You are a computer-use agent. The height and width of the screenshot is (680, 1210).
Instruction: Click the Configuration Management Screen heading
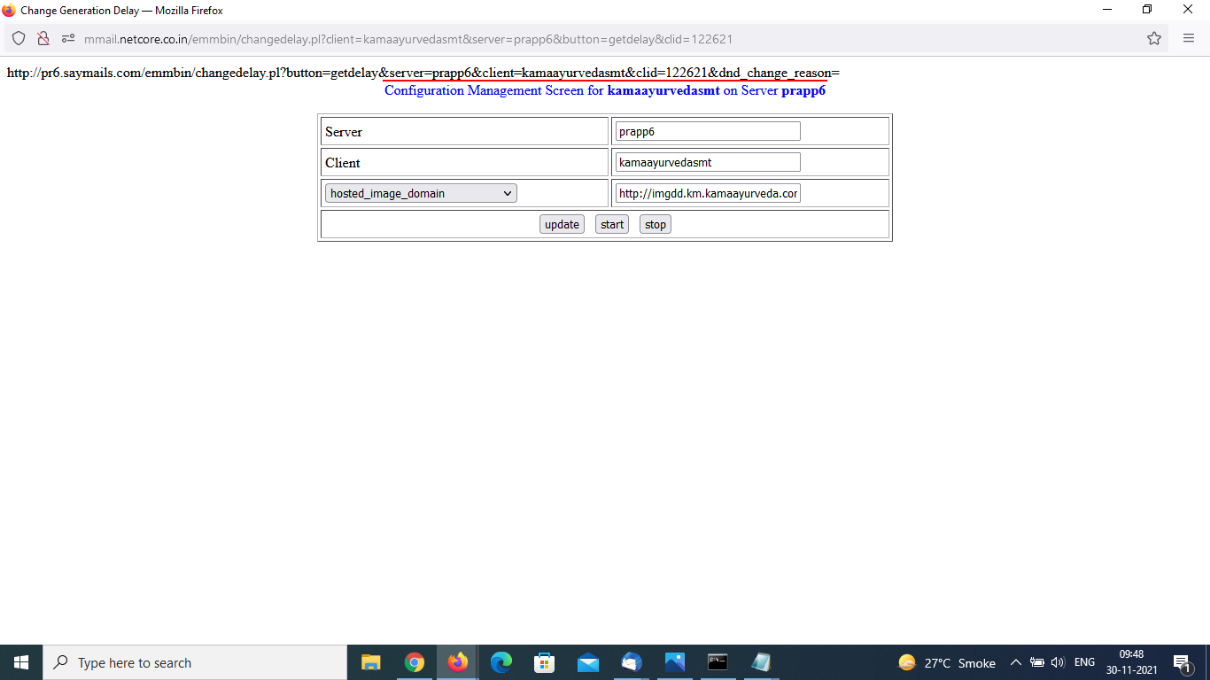[605, 90]
